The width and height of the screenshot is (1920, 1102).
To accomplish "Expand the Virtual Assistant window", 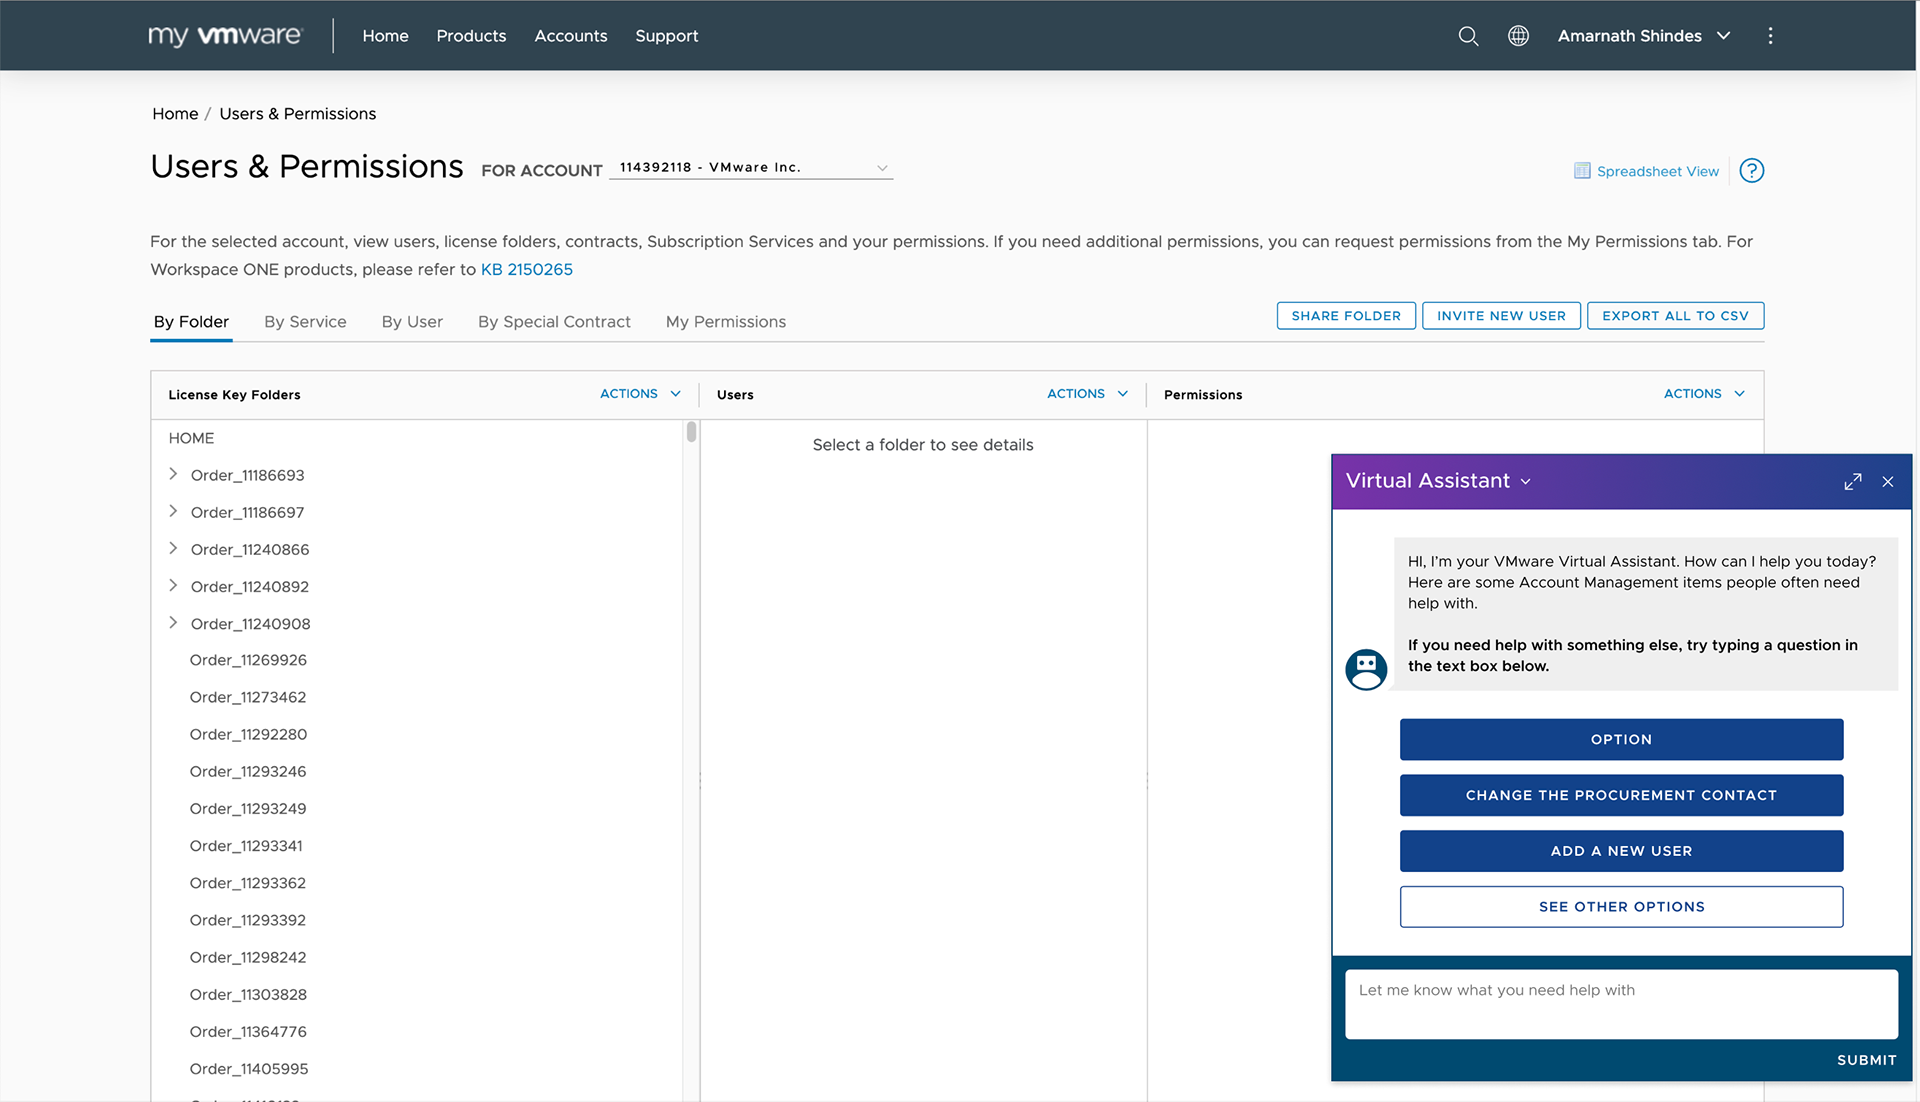I will 1853,482.
